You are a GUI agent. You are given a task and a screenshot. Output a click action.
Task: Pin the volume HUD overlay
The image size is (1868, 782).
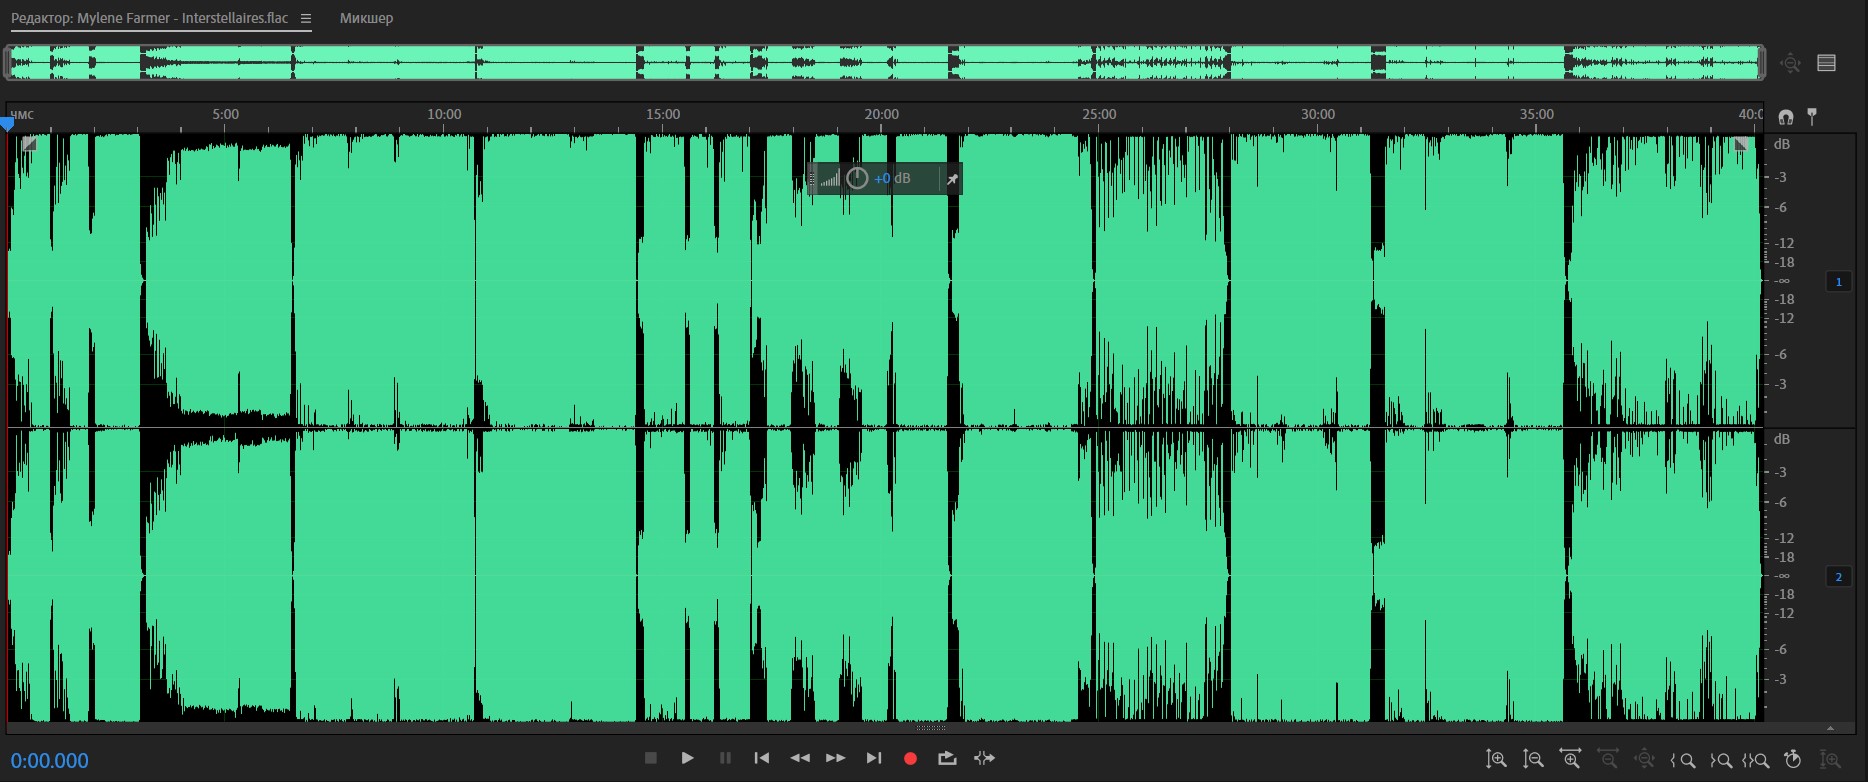(952, 179)
